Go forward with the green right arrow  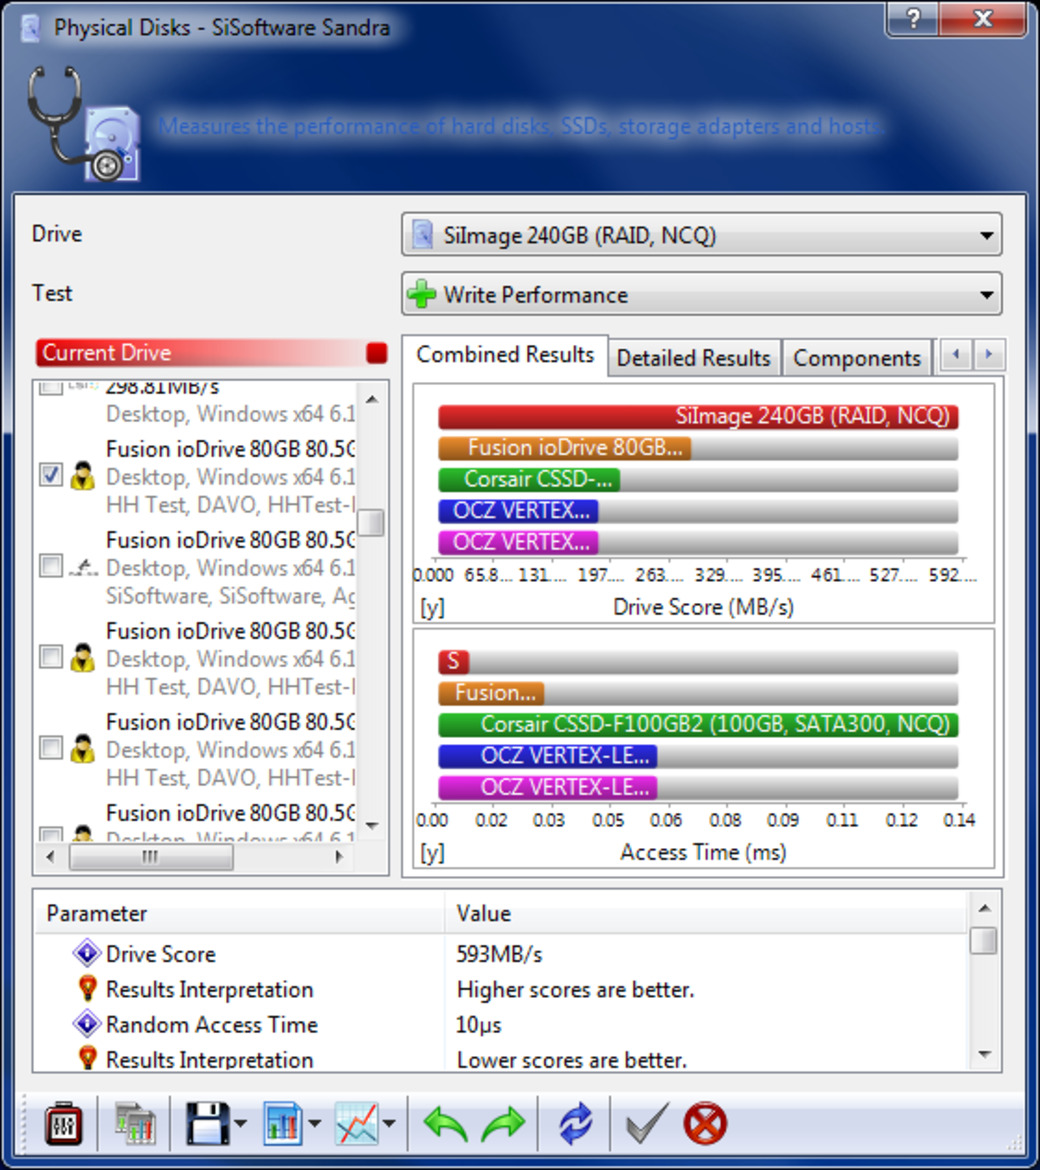pyautogui.click(x=504, y=1124)
